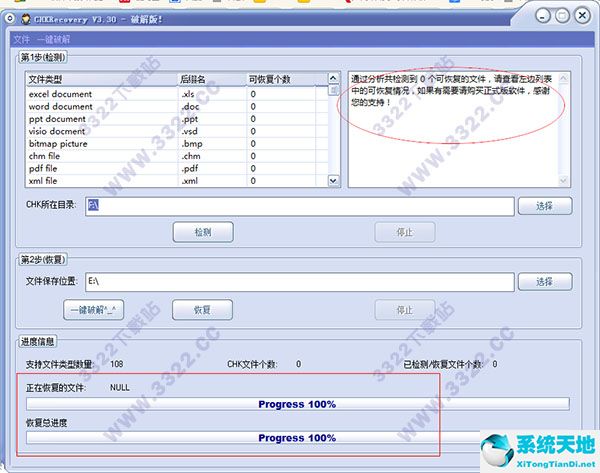The width and height of the screenshot is (600, 473).
Task: Click the NULL value beside 正在恢复的文件
Action: [x=120, y=388]
